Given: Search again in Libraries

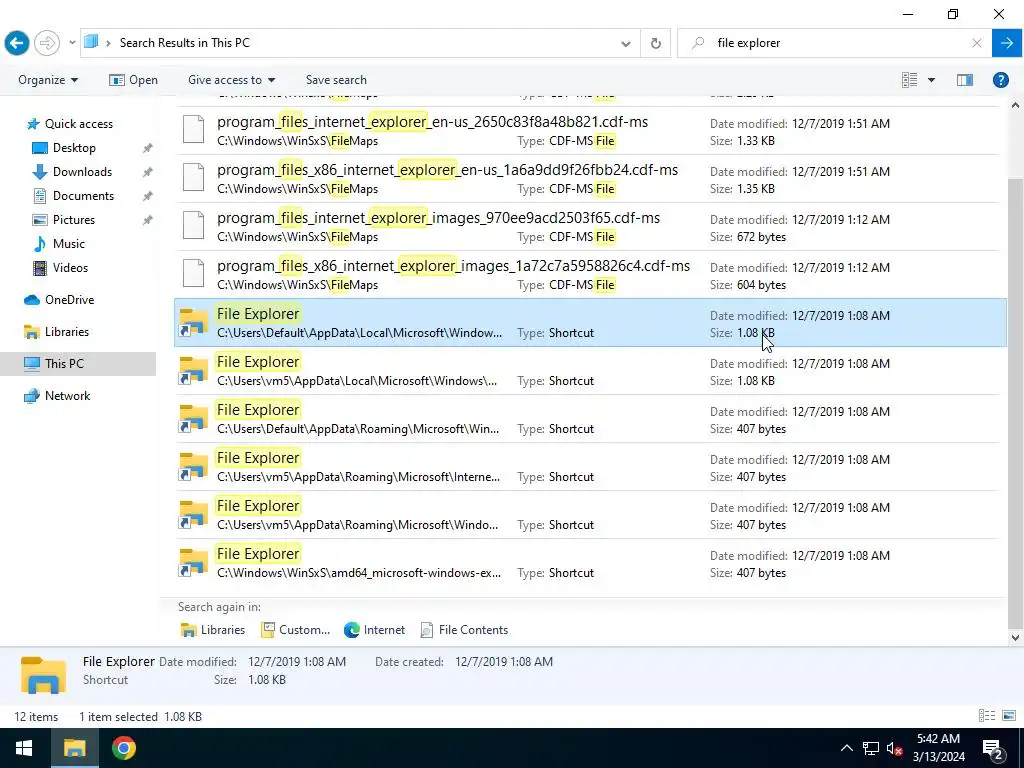Looking at the screenshot, I should [x=213, y=630].
